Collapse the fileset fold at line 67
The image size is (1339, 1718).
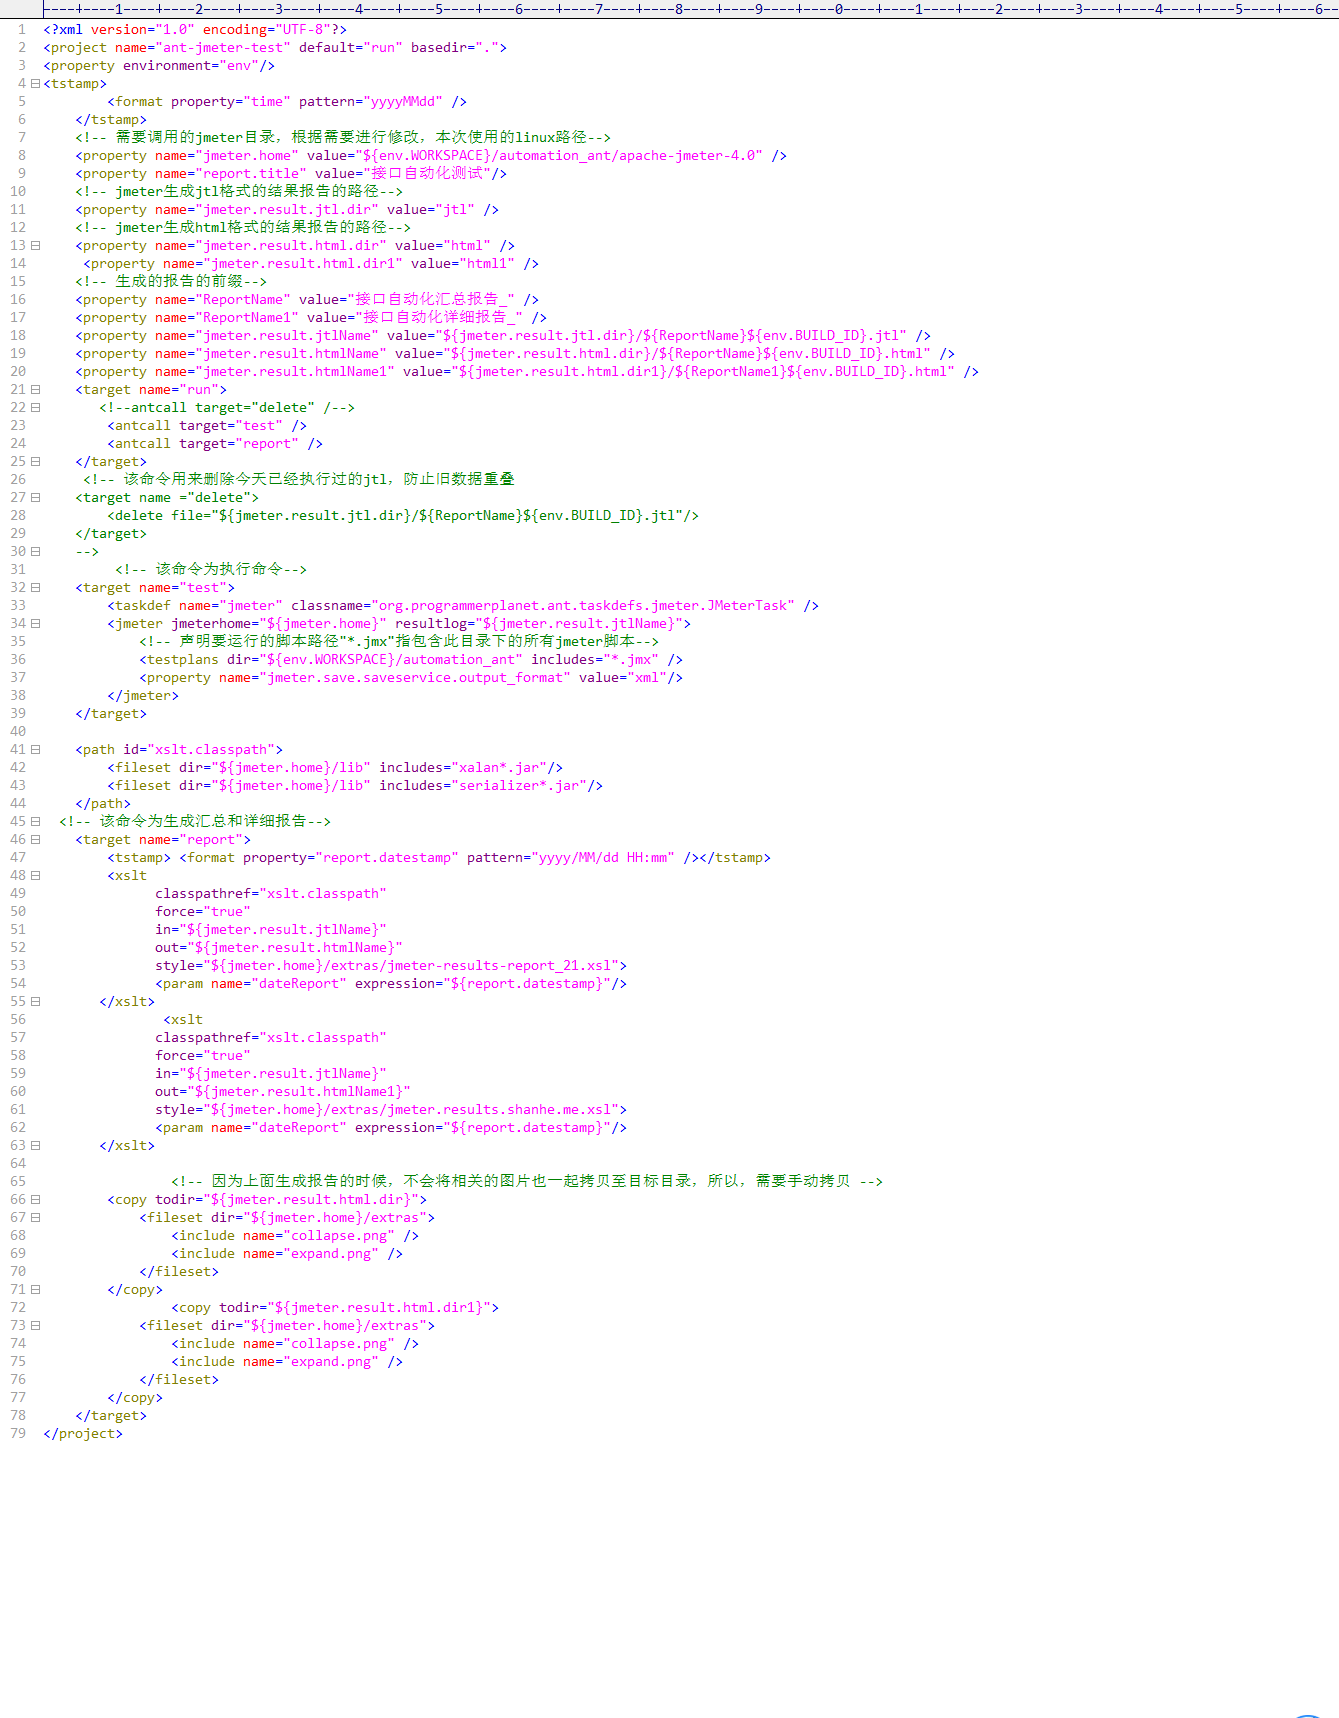click(35, 1218)
